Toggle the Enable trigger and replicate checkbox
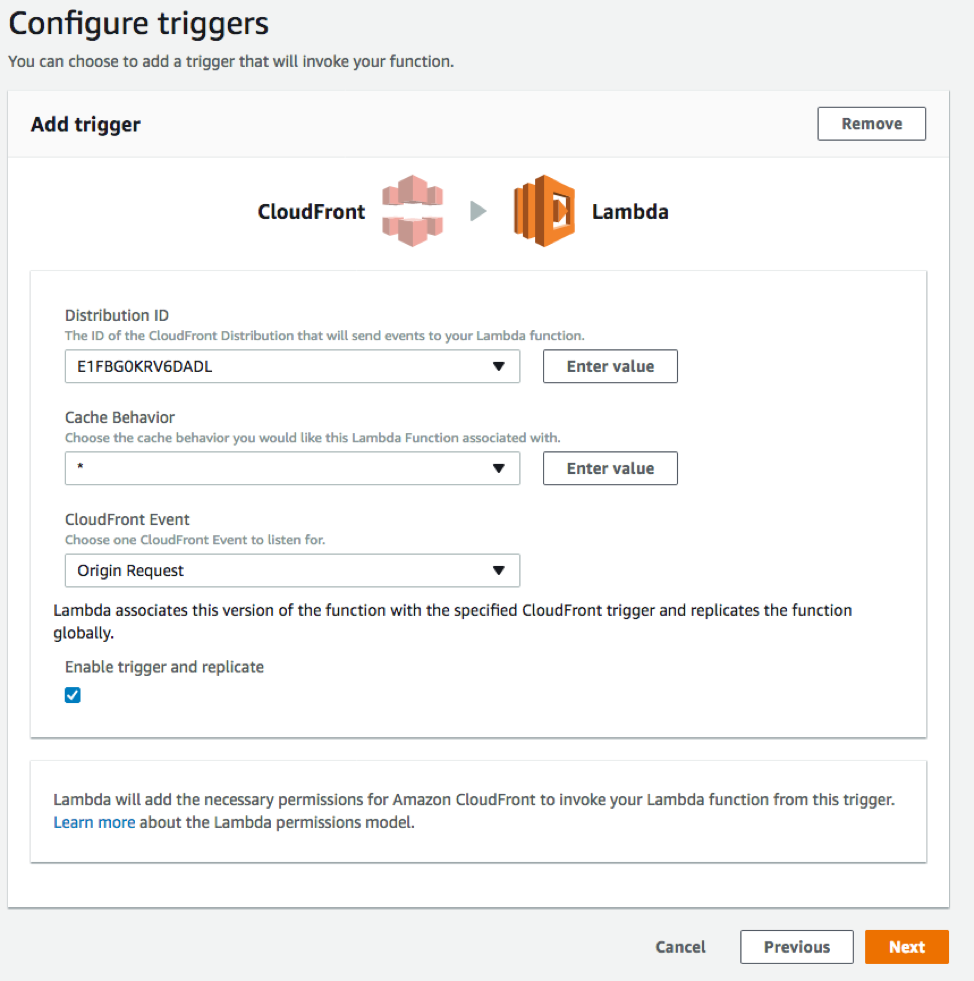 [x=72, y=694]
